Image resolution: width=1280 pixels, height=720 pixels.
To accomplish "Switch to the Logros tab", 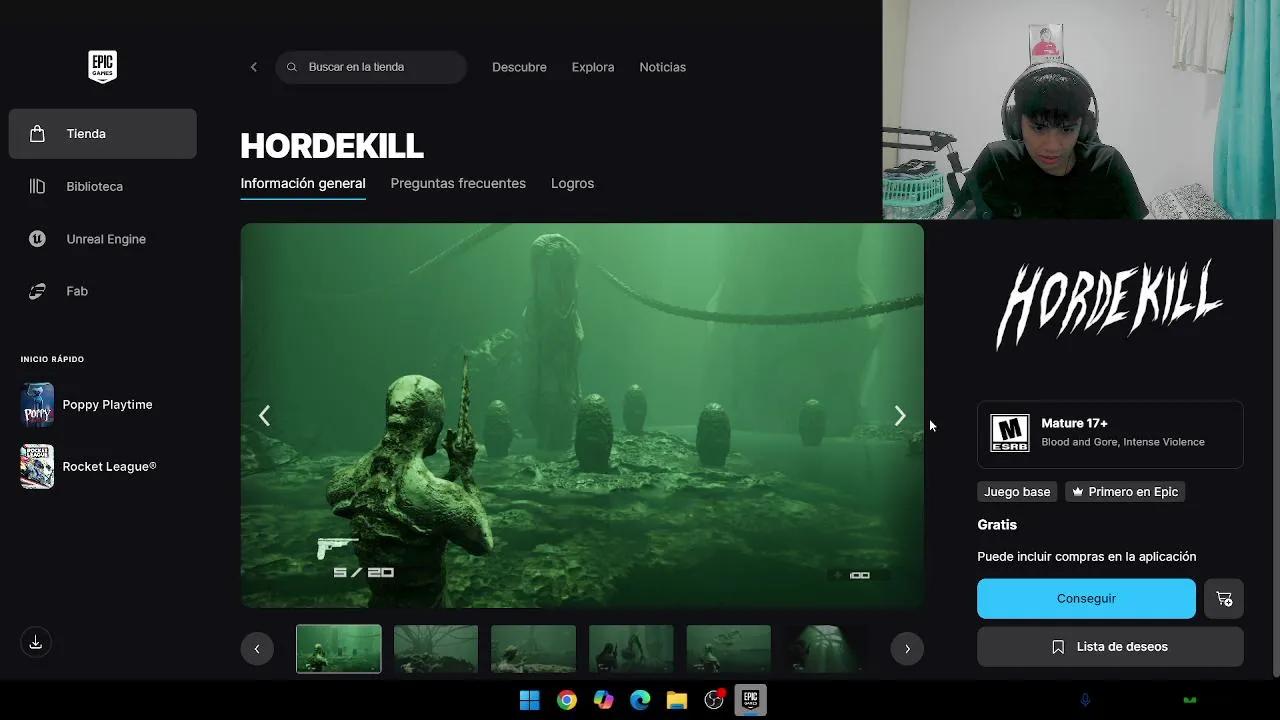I will tap(572, 184).
